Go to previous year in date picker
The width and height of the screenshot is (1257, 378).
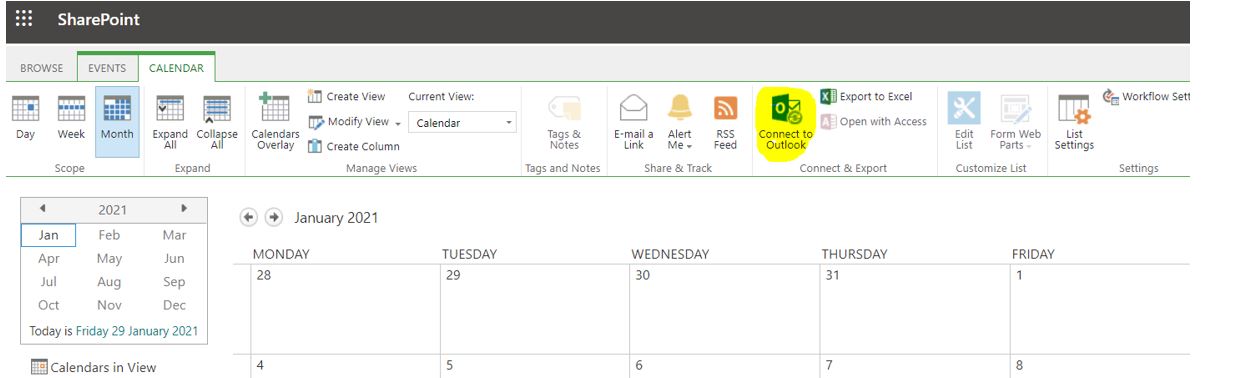[42, 209]
